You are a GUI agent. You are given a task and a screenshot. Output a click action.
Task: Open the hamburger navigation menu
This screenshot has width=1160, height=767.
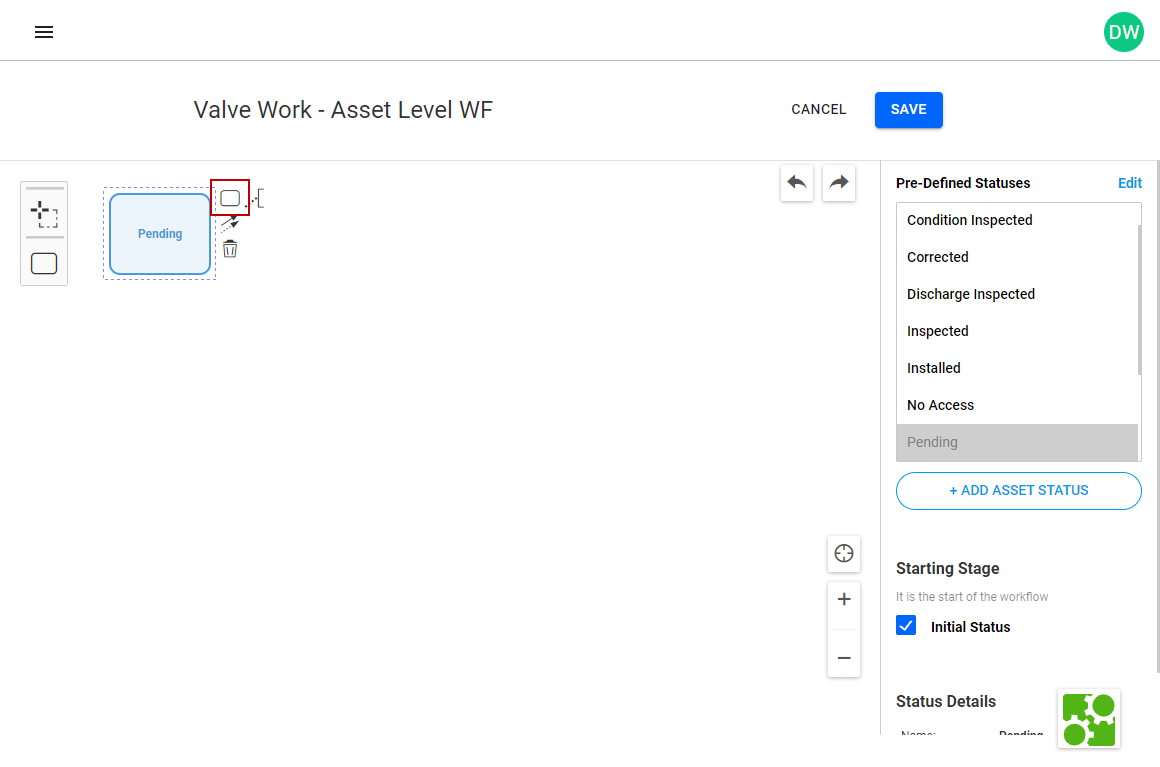pyautogui.click(x=44, y=32)
